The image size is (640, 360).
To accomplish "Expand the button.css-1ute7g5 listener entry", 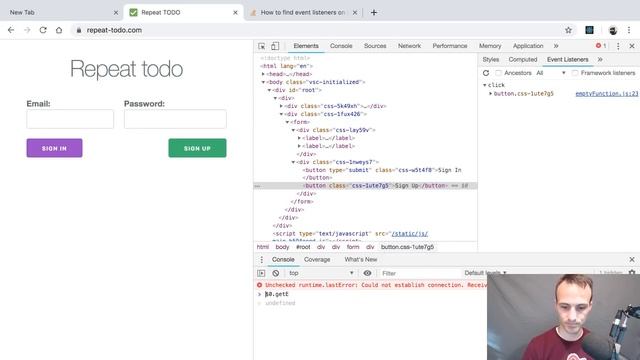I will (x=491, y=94).
